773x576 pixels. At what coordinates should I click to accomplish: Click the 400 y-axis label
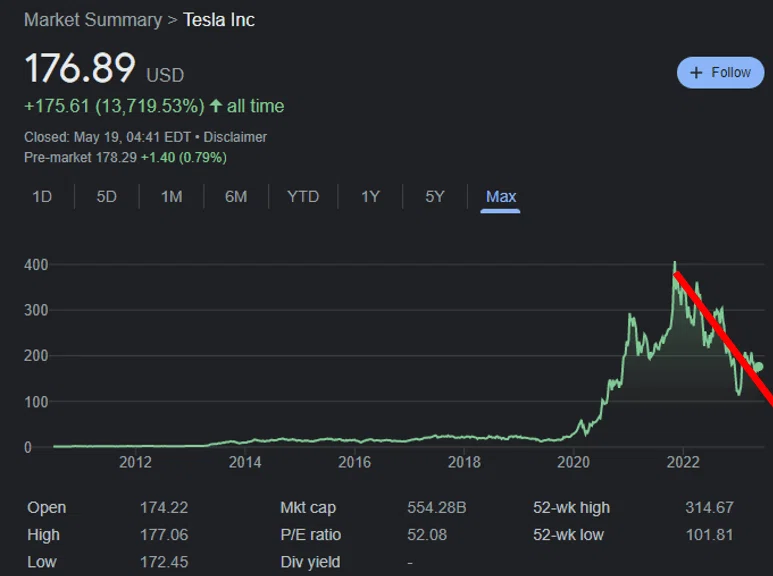tap(36, 265)
